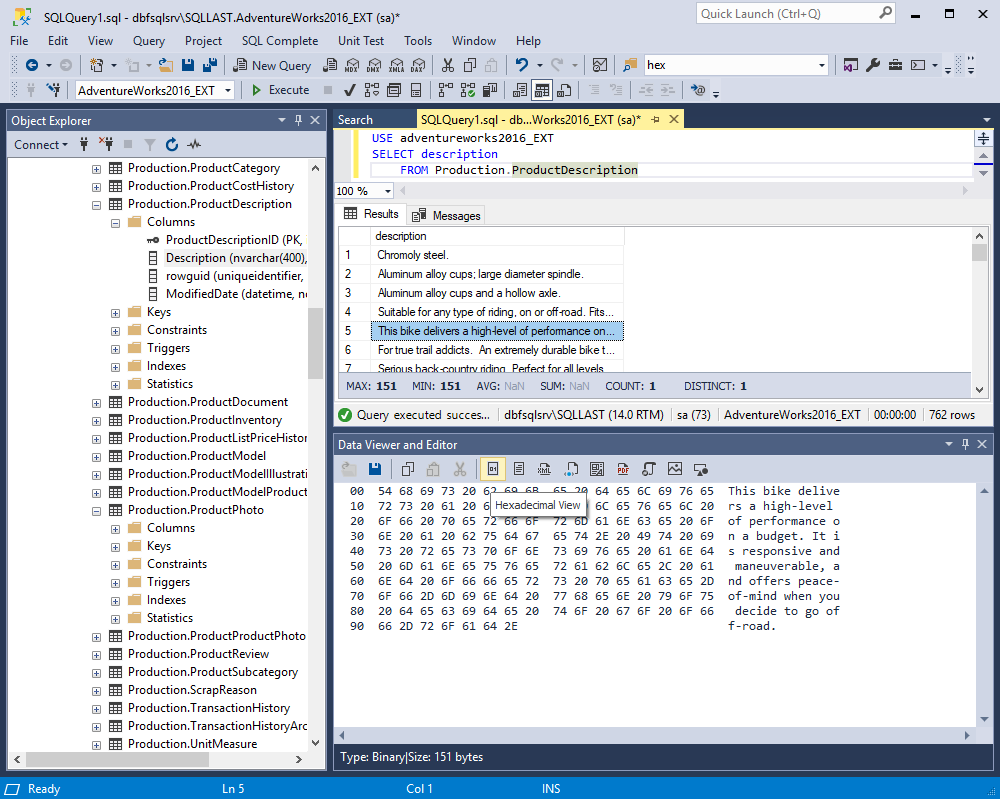Click the XMLA query icon

pos(397,65)
